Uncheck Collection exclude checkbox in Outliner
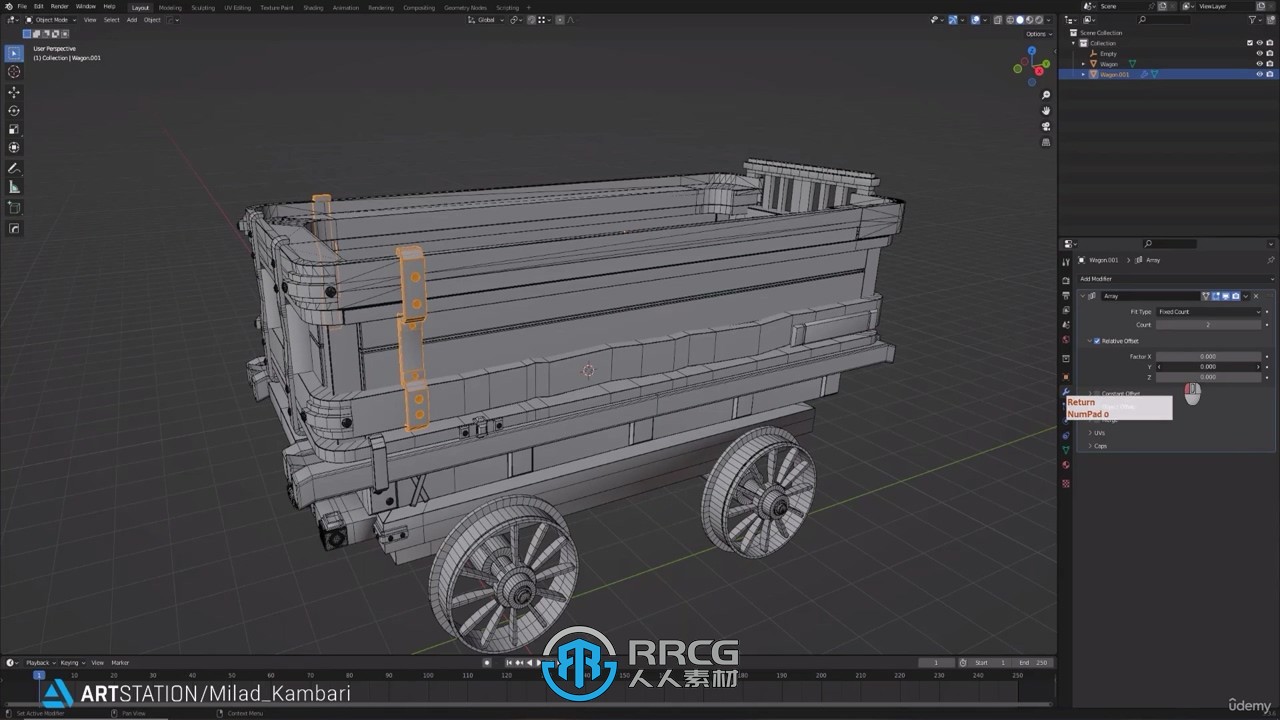This screenshot has width=1280, height=720. [x=1250, y=43]
